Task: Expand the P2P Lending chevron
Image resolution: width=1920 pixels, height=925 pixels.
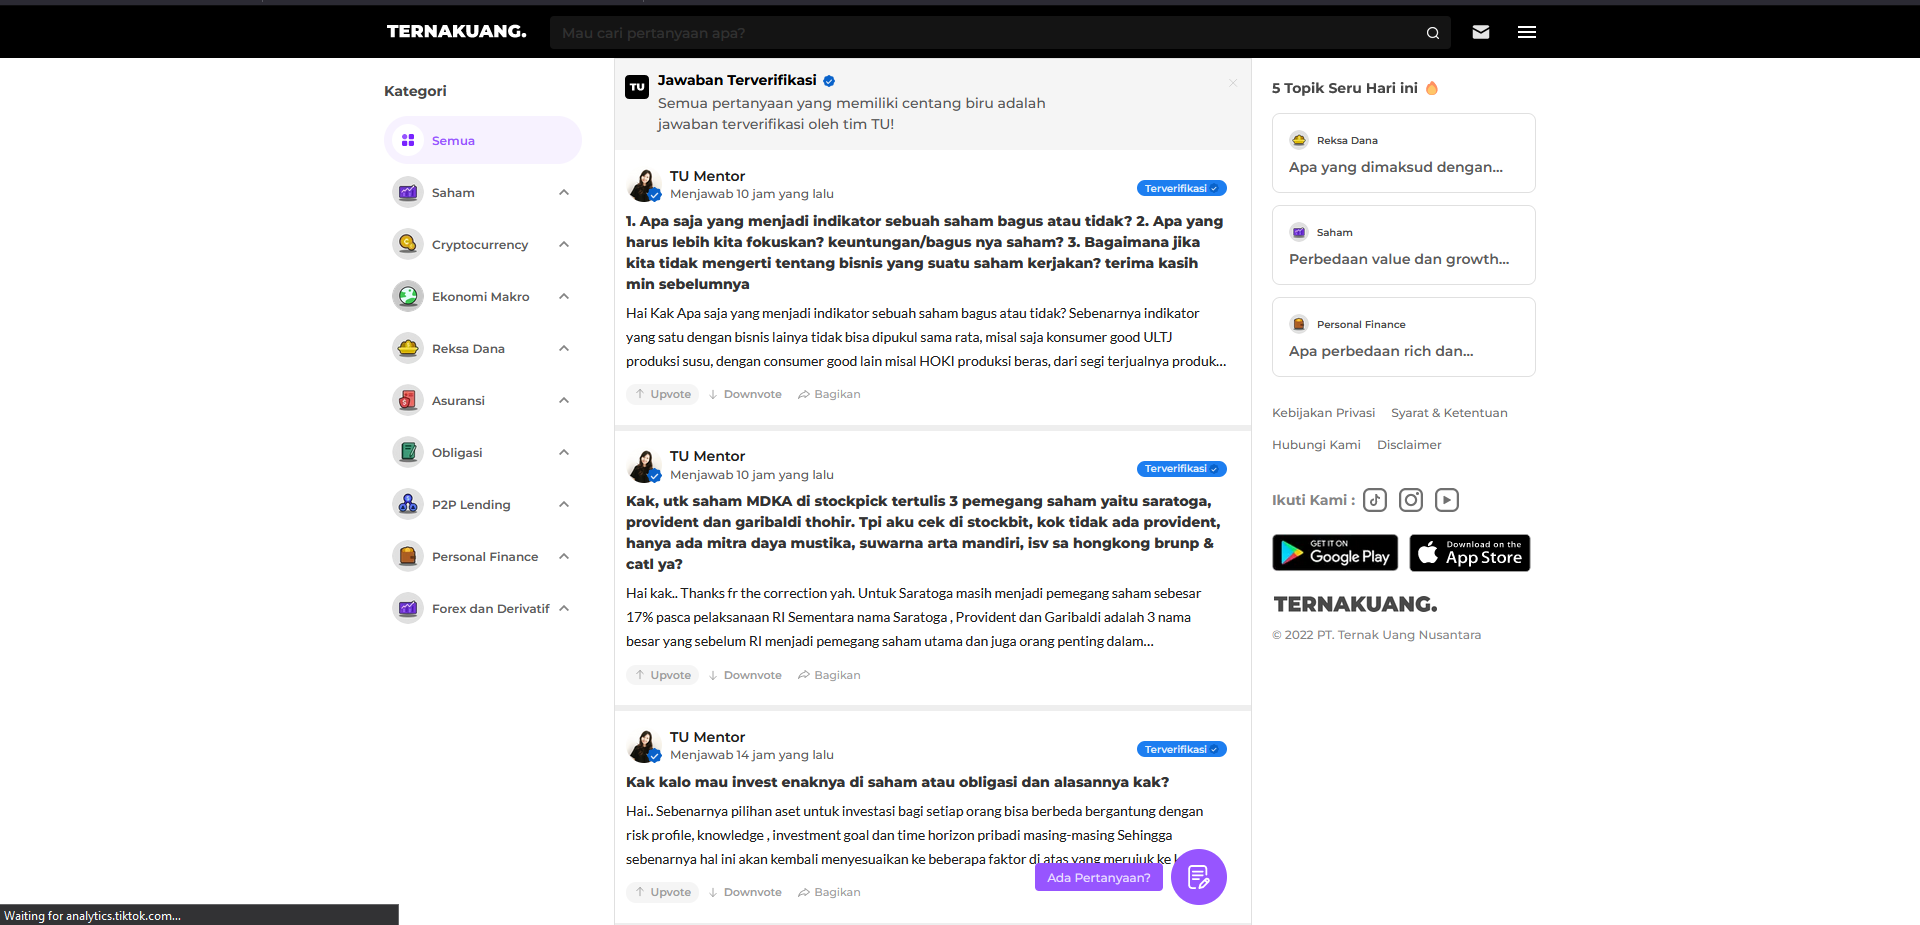Action: (564, 504)
